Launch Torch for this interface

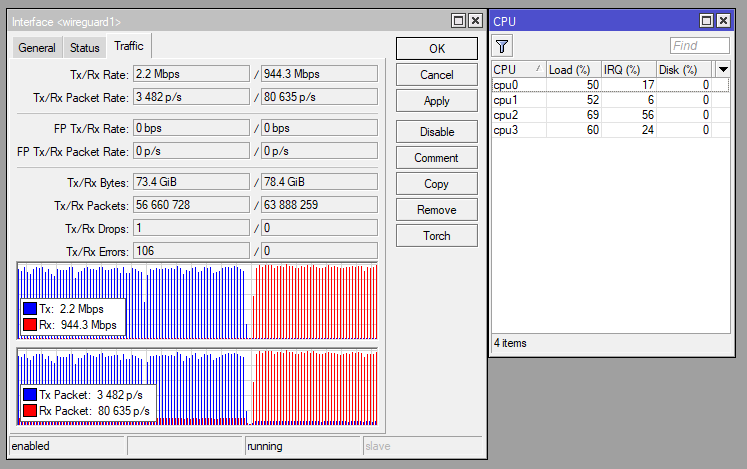pyautogui.click(x=437, y=235)
